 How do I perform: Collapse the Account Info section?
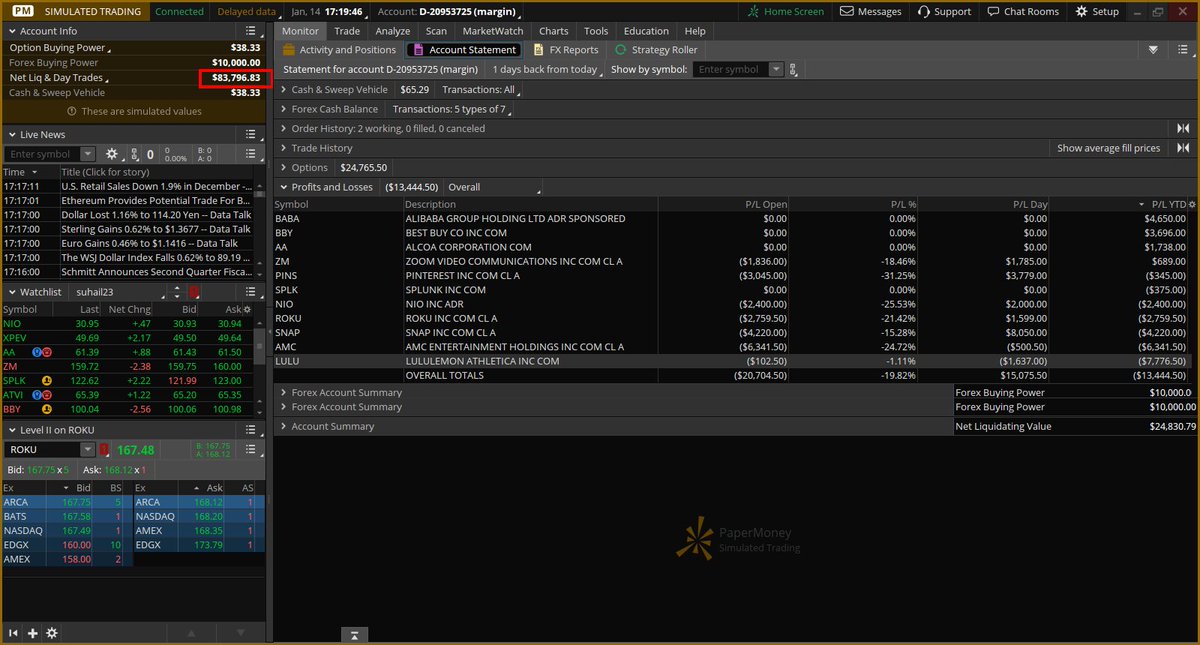(10, 31)
